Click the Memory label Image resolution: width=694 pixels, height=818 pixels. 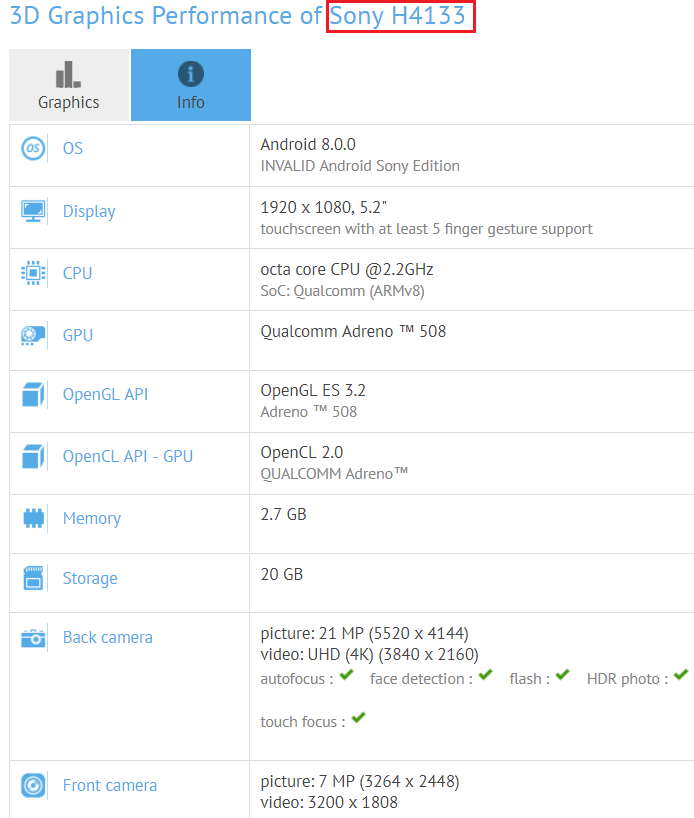pos(92,519)
